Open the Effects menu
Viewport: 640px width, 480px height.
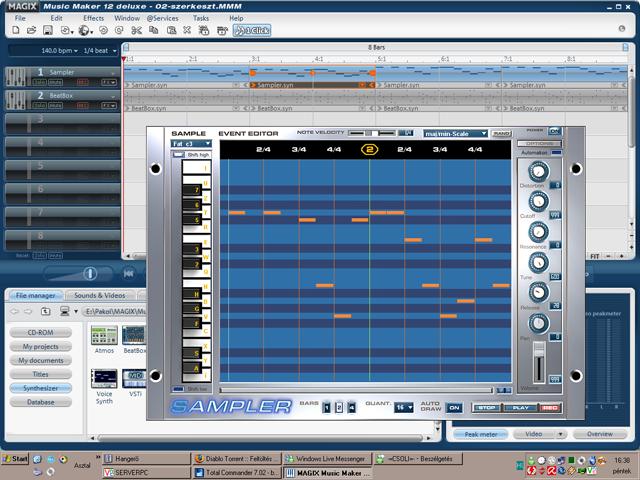(93, 18)
